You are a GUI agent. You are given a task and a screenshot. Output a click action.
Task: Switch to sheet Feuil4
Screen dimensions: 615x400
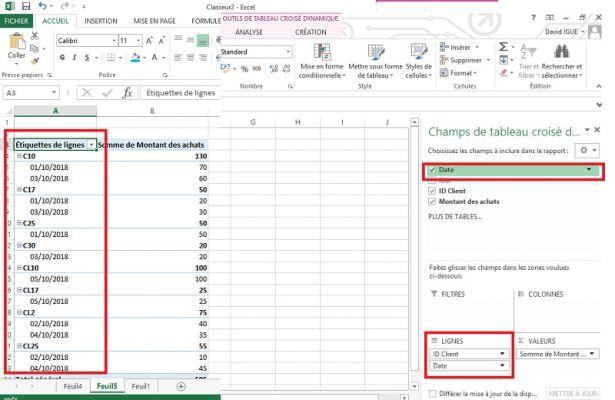[73, 386]
